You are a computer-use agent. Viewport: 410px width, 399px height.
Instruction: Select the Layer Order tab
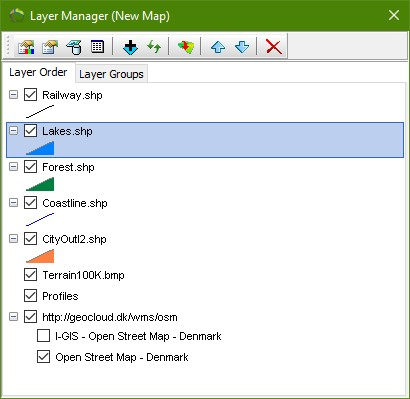(38, 72)
